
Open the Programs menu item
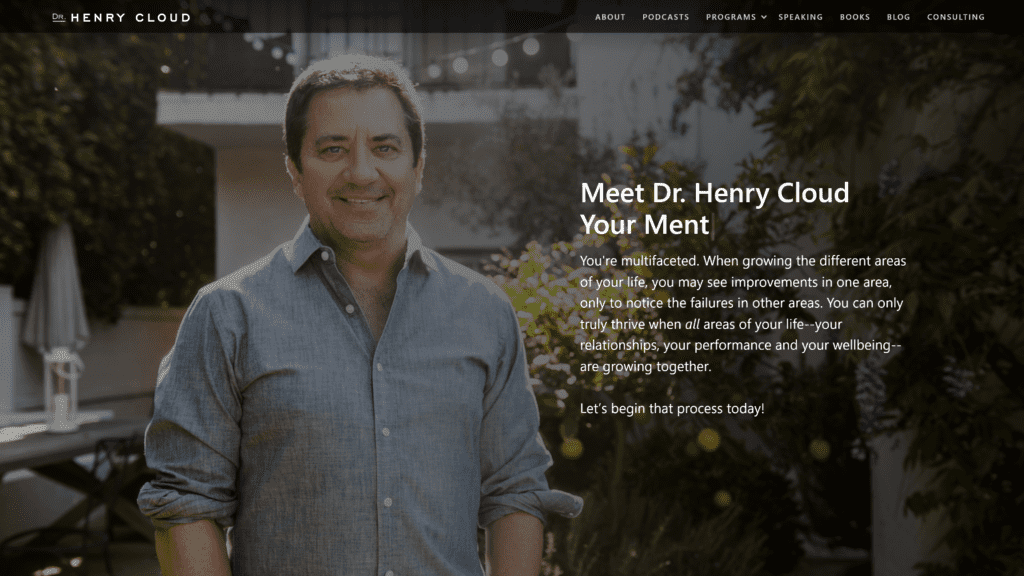(731, 17)
